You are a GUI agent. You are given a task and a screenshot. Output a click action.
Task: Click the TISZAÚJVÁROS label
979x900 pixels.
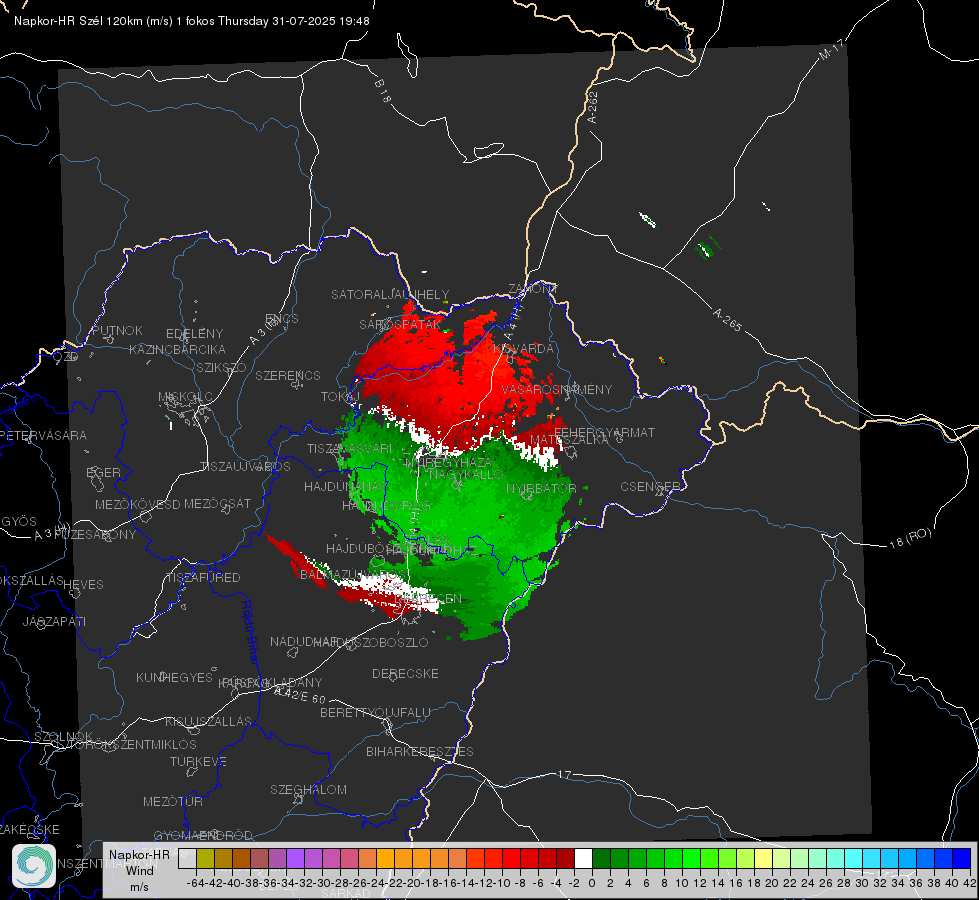click(245, 467)
